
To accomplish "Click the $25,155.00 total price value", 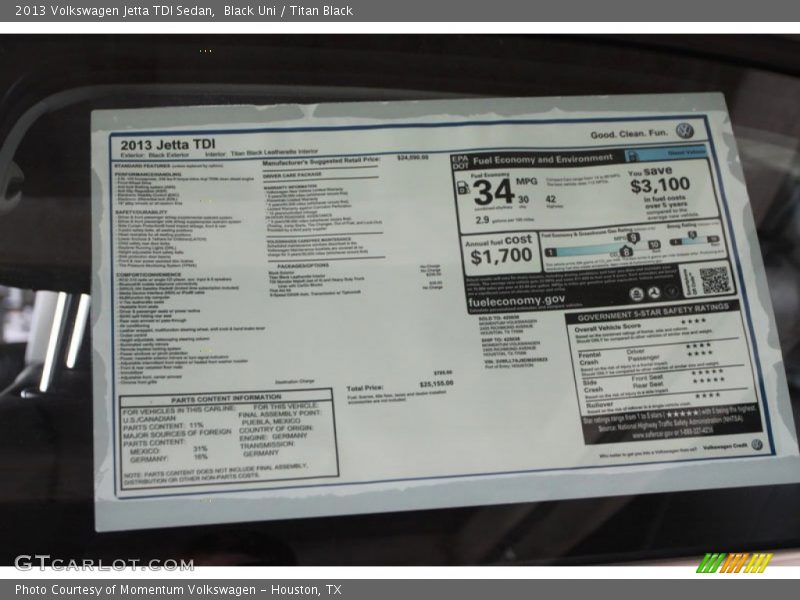I will click(x=436, y=383).
